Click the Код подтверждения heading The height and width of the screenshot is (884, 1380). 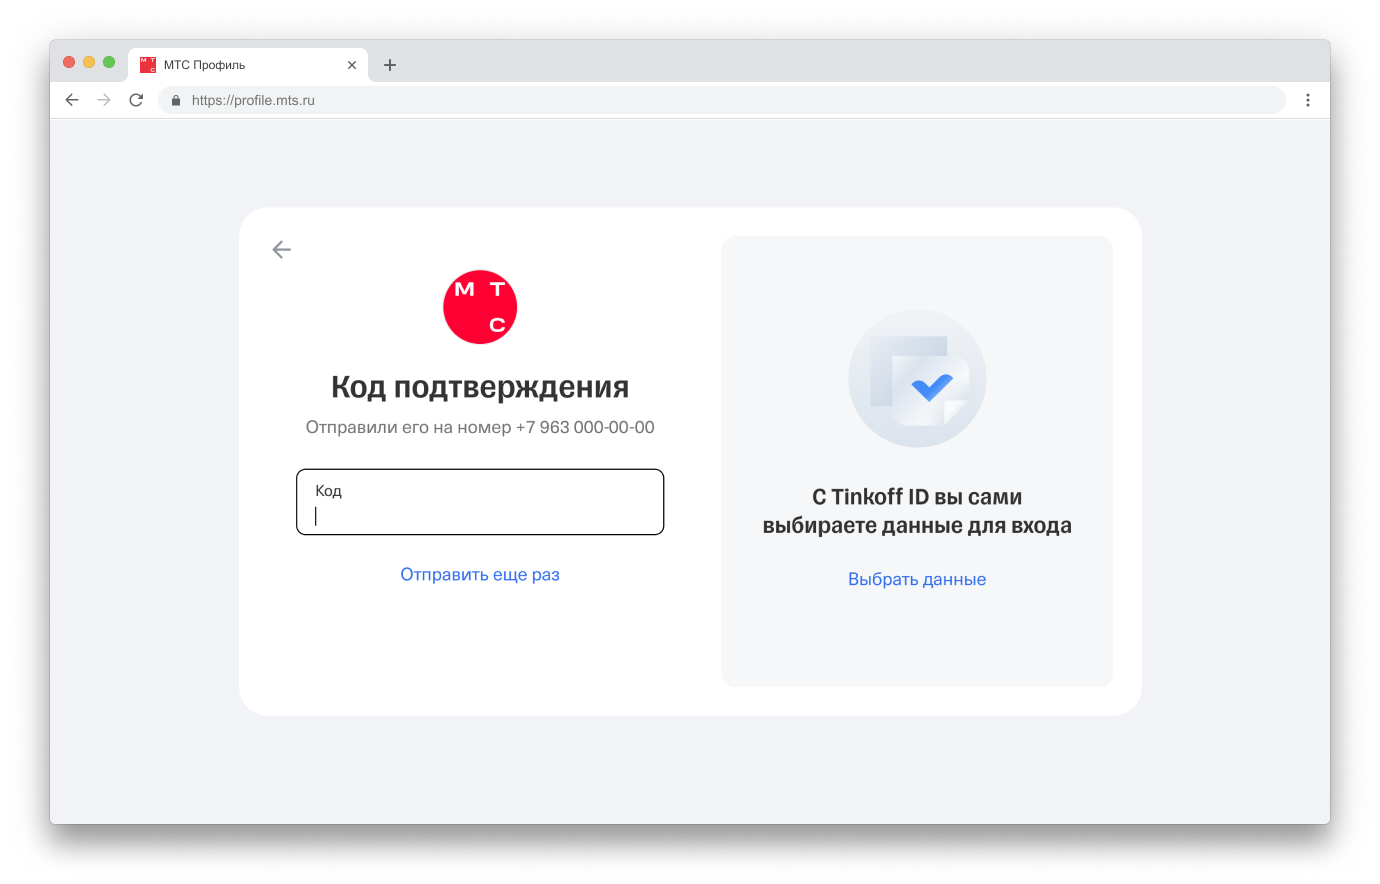tap(480, 387)
